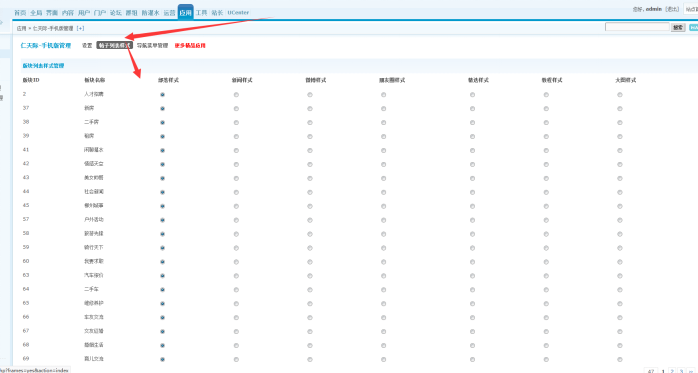Select 朋友圈样式 radio for forum ID 44

tap(383, 192)
